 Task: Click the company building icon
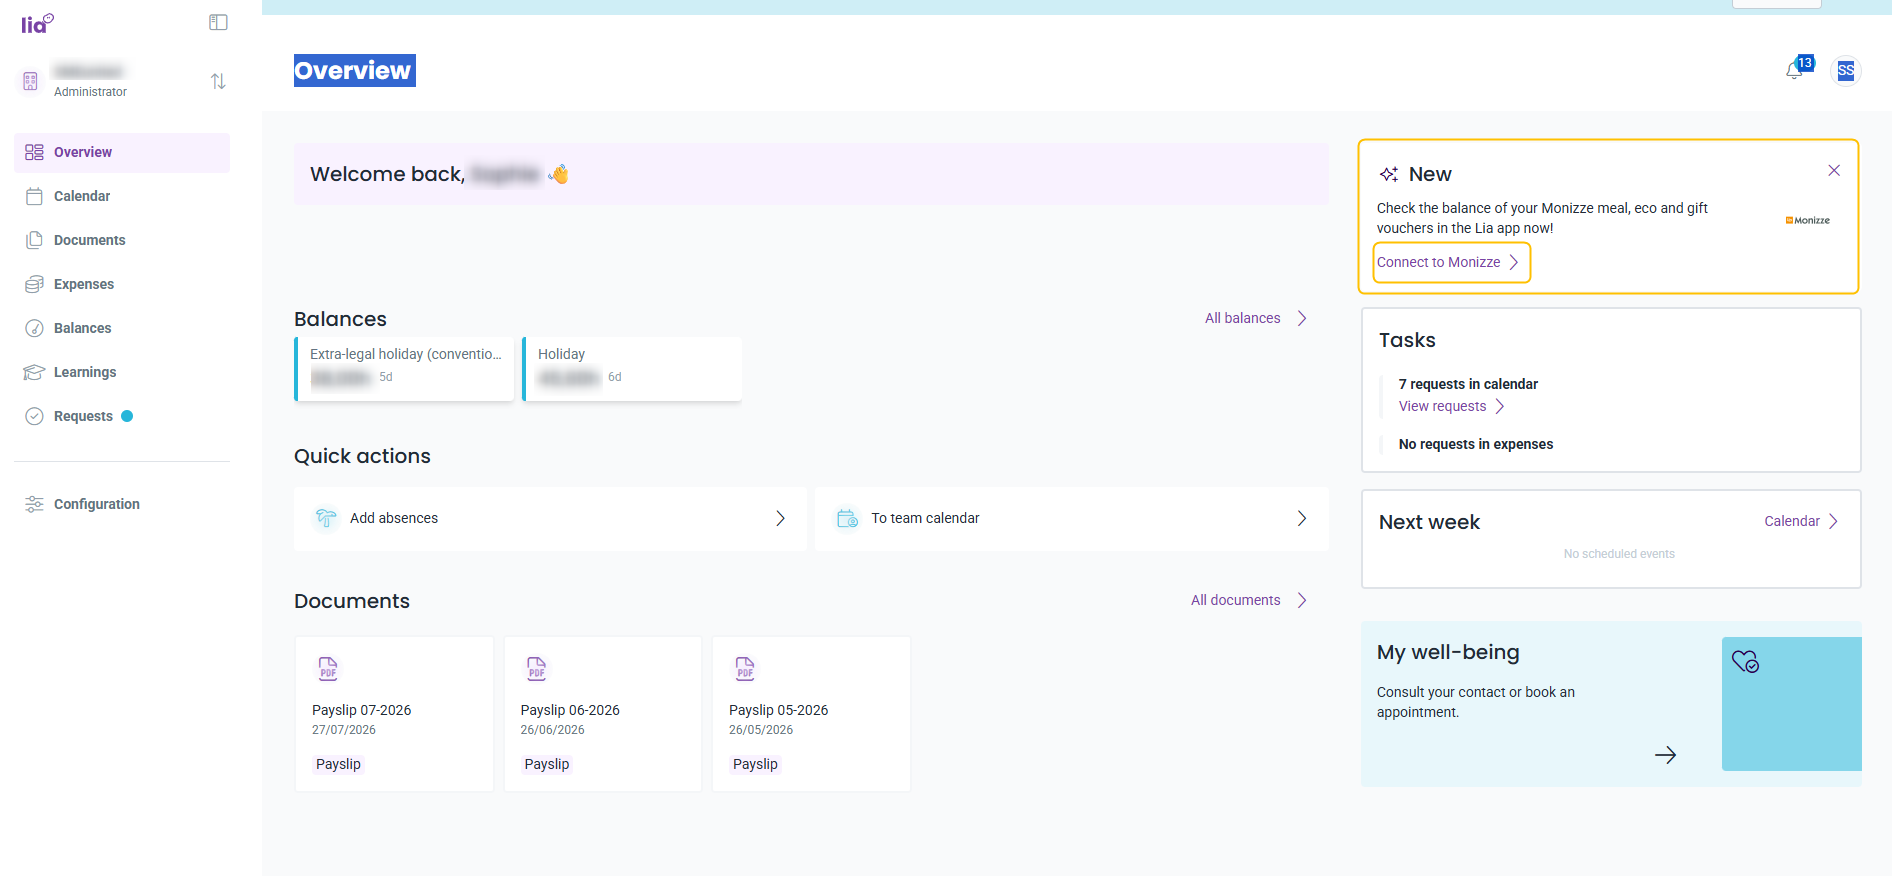click(x=31, y=81)
